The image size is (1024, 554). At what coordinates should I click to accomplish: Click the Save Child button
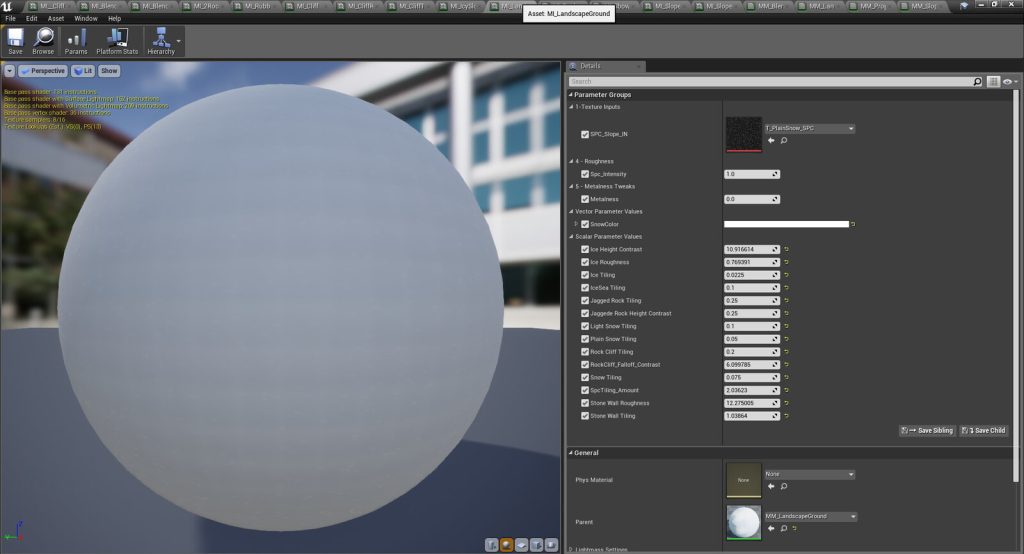pyautogui.click(x=984, y=430)
